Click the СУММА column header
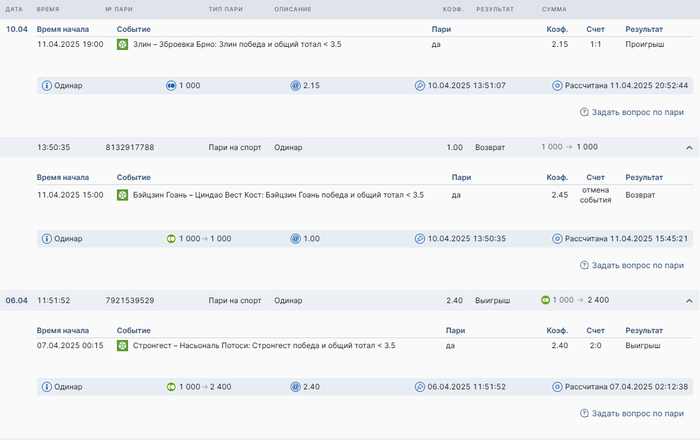700x440 pixels. (x=554, y=9)
